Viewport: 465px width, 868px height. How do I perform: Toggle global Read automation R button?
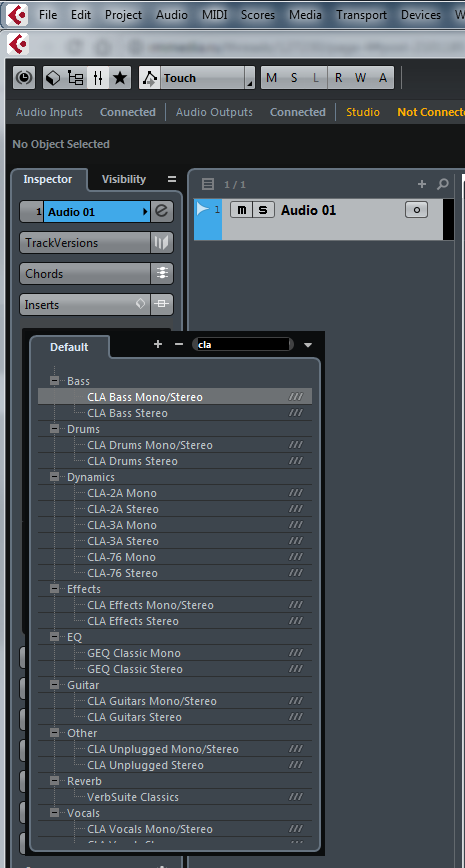[338, 78]
